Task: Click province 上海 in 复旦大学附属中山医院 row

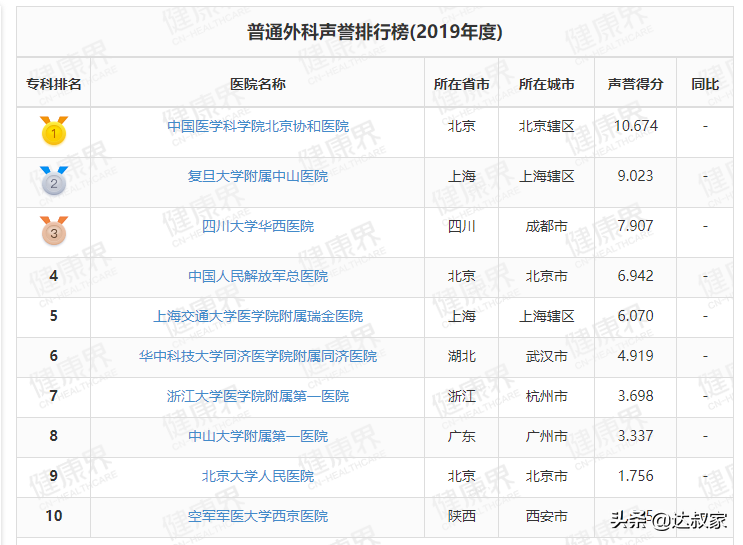Action: pos(462,176)
